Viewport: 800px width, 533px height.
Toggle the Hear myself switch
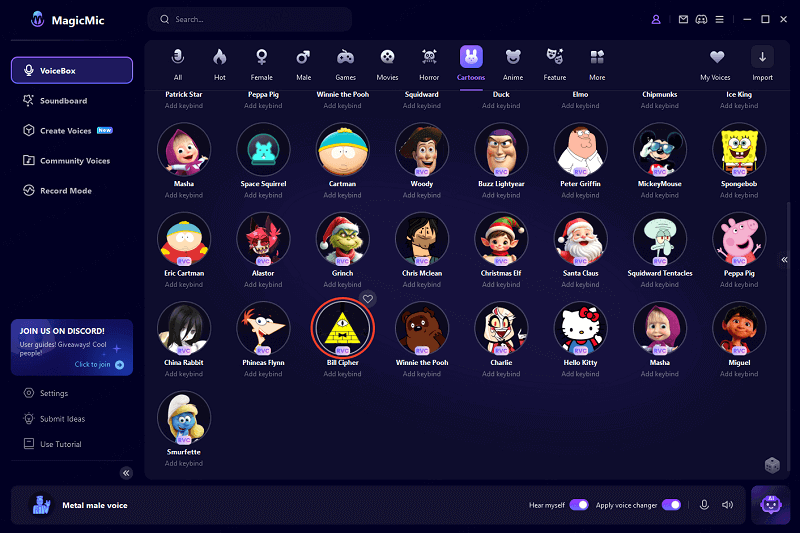(579, 505)
